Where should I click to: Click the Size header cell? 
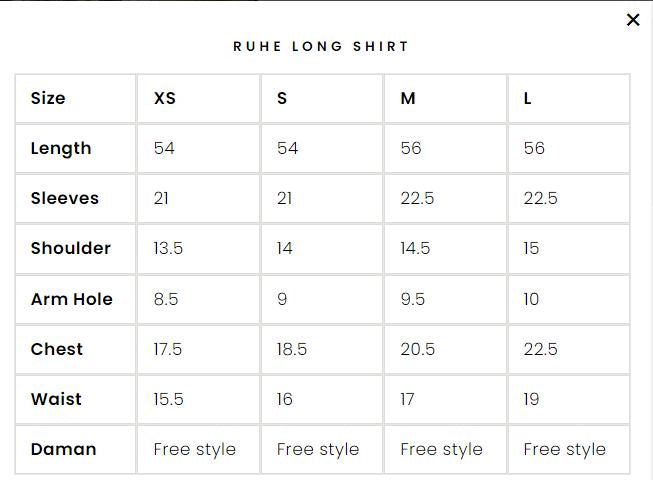(48, 98)
